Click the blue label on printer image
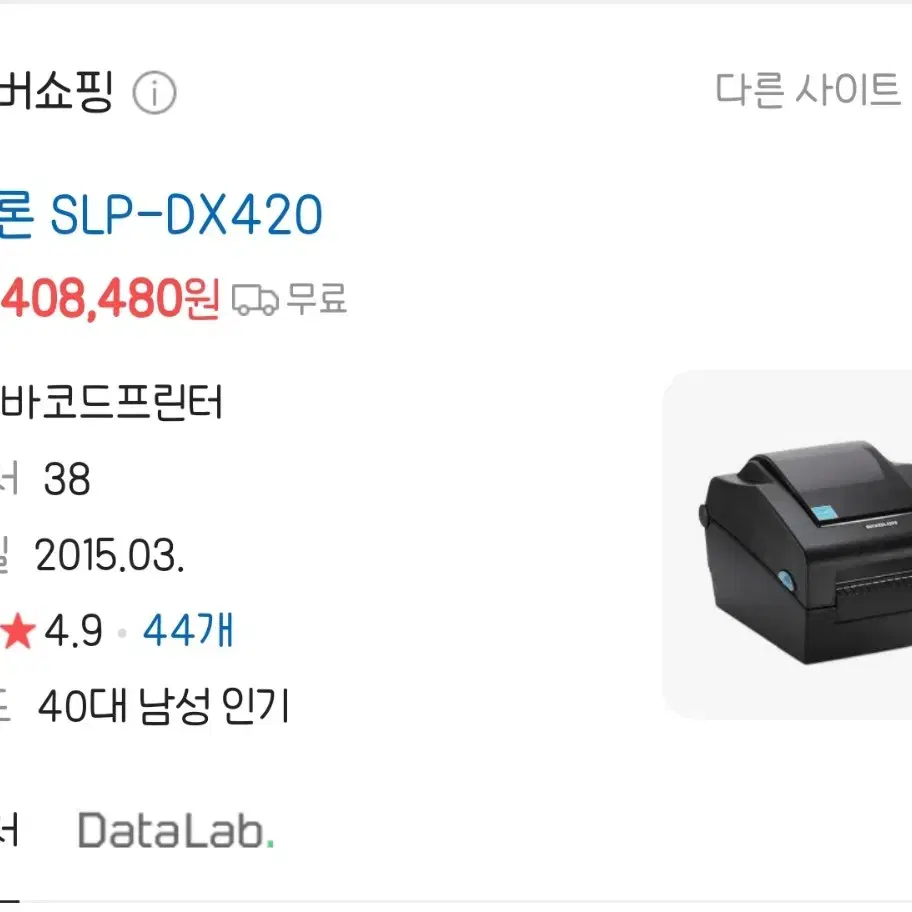912x912 pixels. [824, 514]
